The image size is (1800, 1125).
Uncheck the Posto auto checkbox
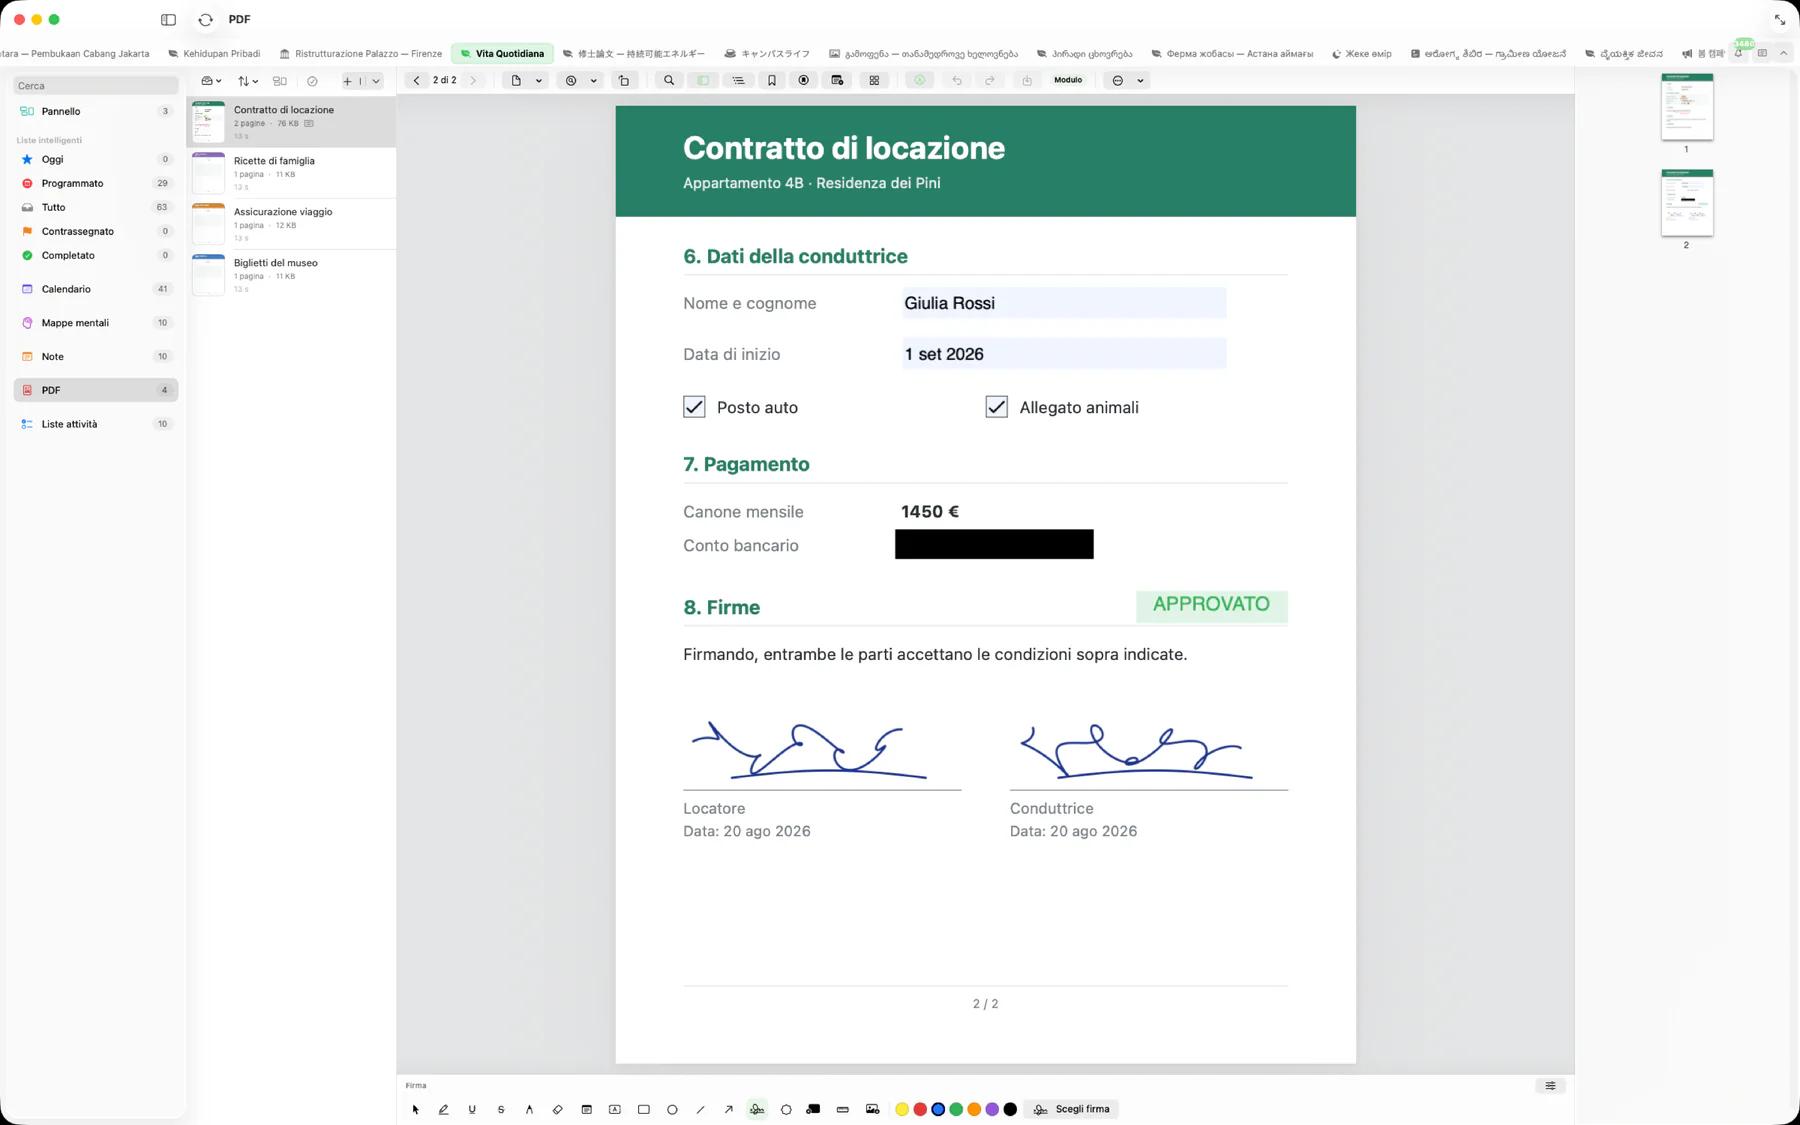tap(694, 407)
